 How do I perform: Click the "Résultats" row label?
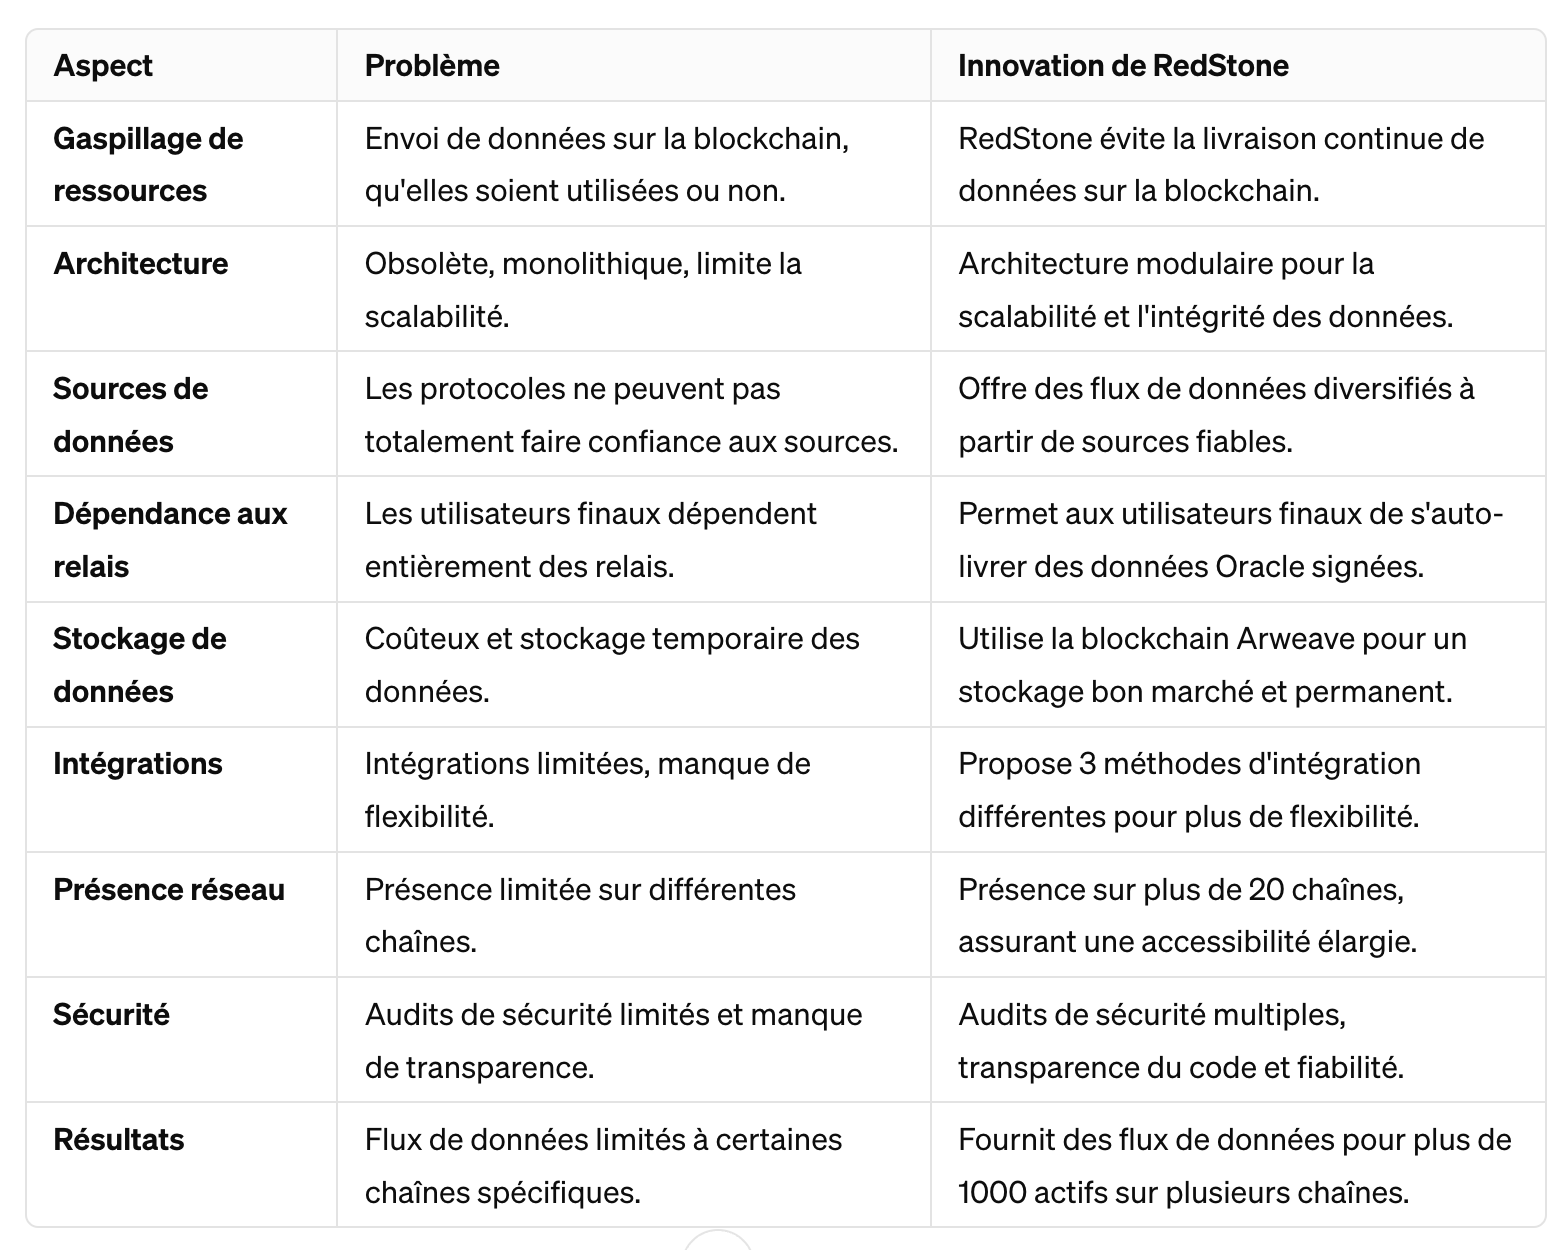click(x=119, y=1139)
